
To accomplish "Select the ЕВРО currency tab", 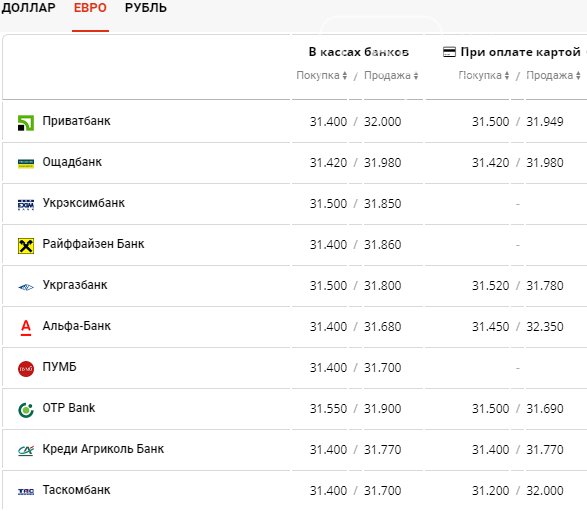I will pyautogui.click(x=90, y=7).
